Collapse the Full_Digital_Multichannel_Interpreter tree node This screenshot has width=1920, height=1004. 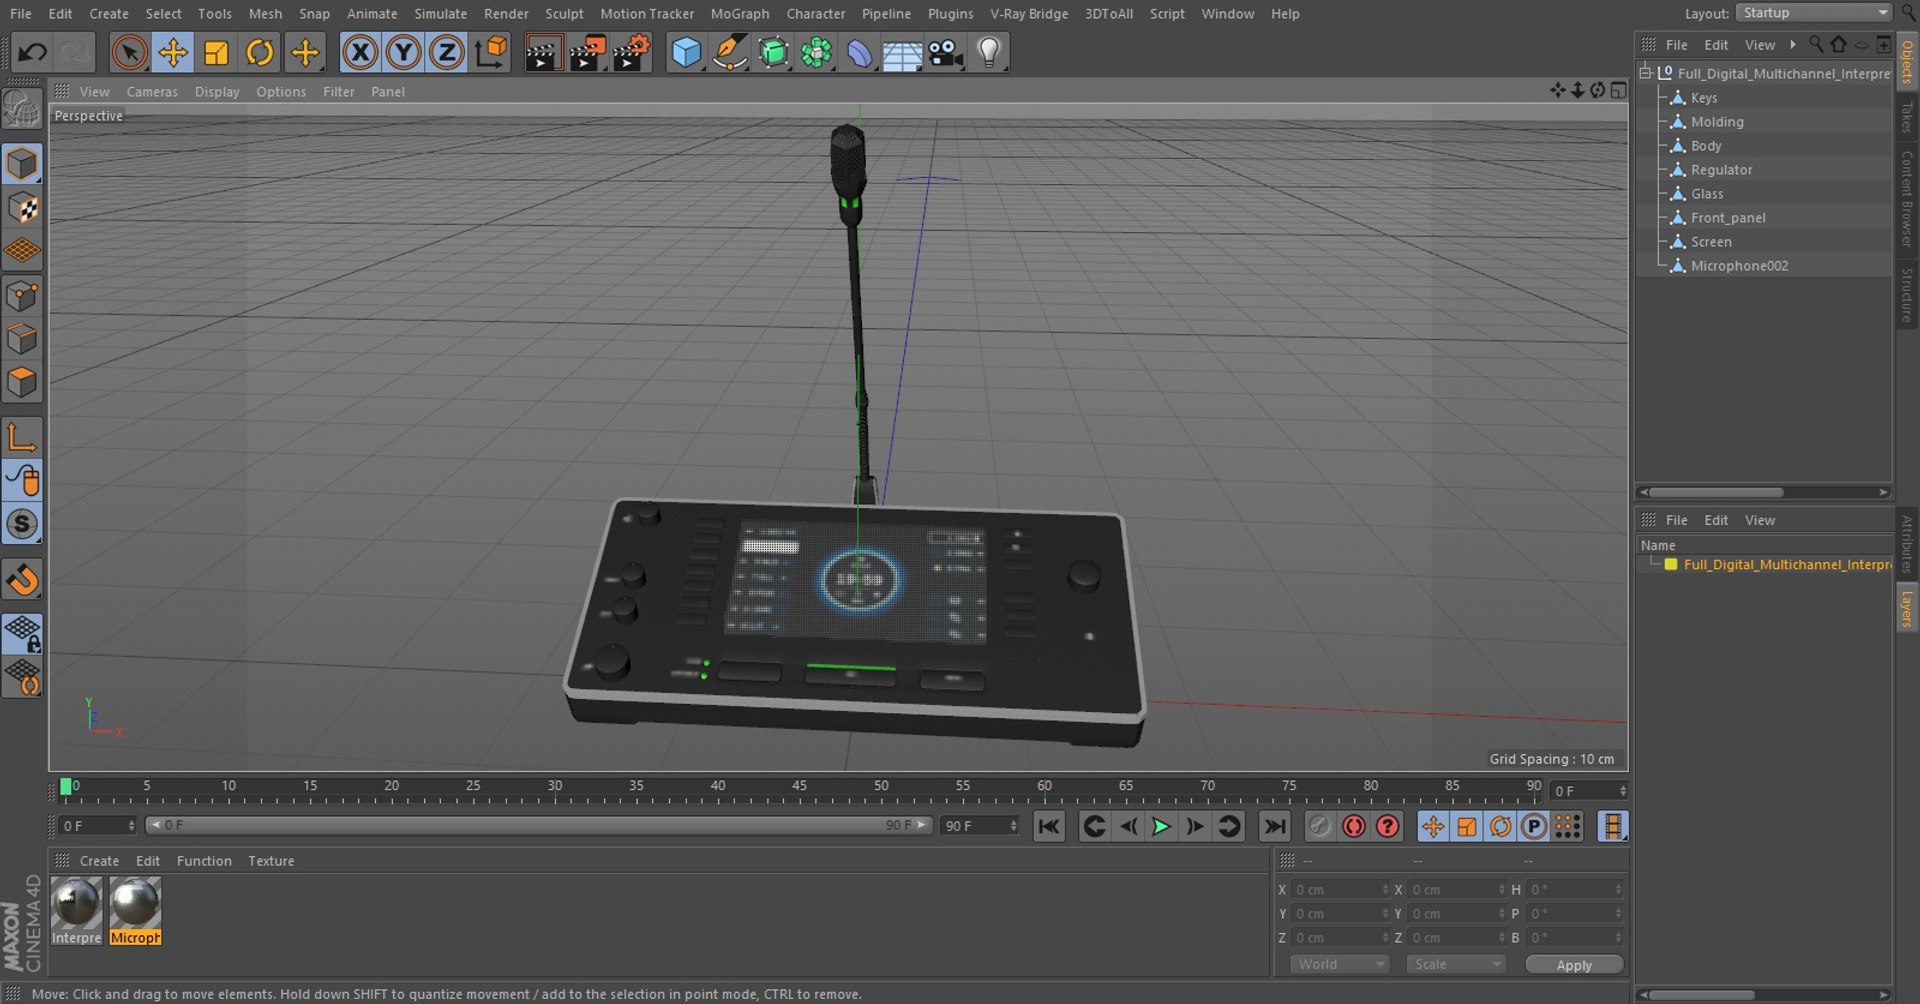1645,73
